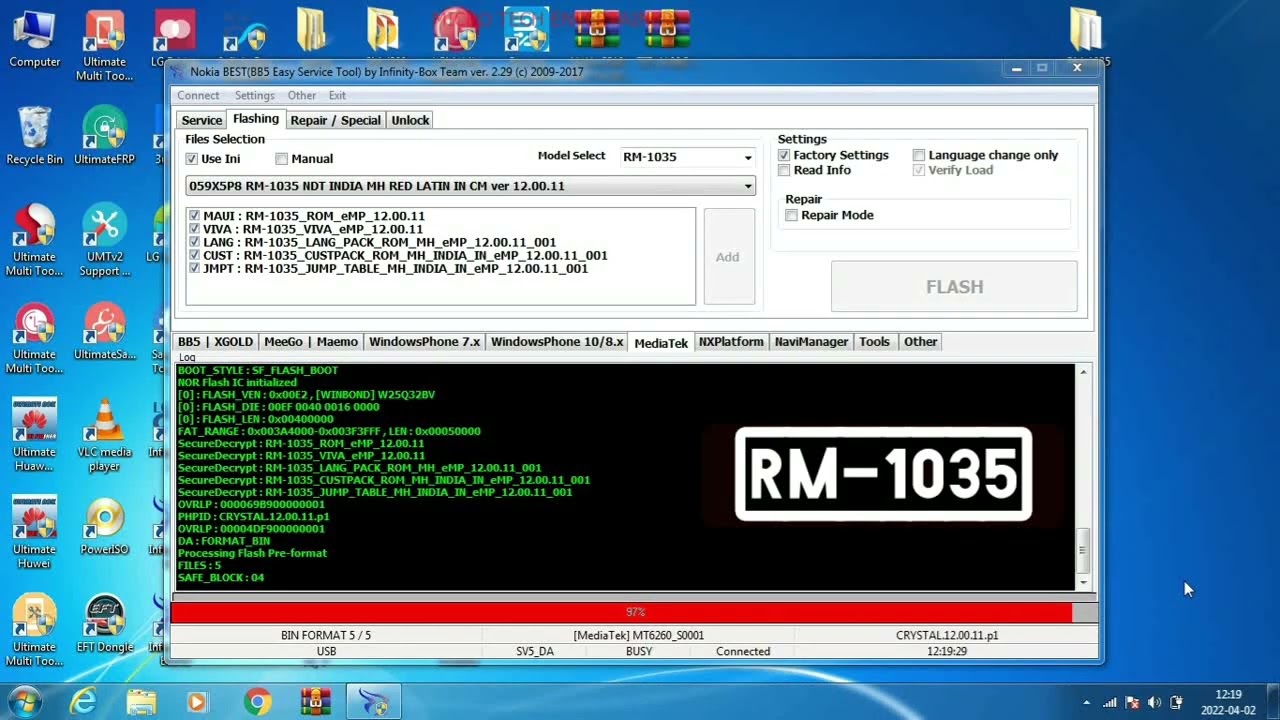Launch Google Chrome from the taskbar
This screenshot has height=720, width=1280.
[x=257, y=702]
